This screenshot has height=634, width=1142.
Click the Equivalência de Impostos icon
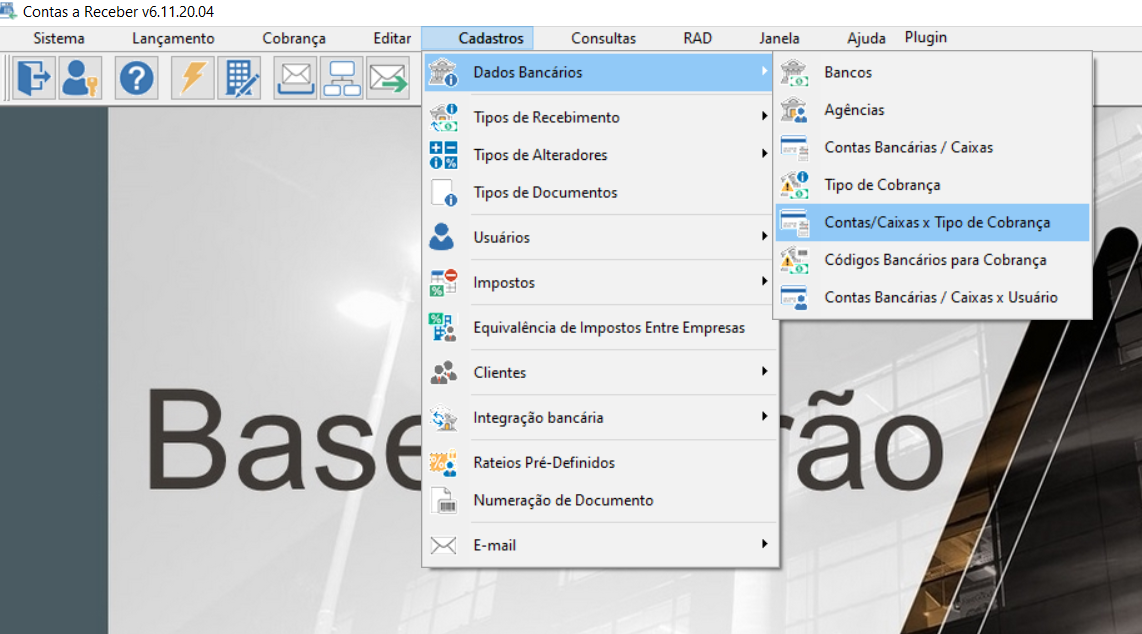443,328
